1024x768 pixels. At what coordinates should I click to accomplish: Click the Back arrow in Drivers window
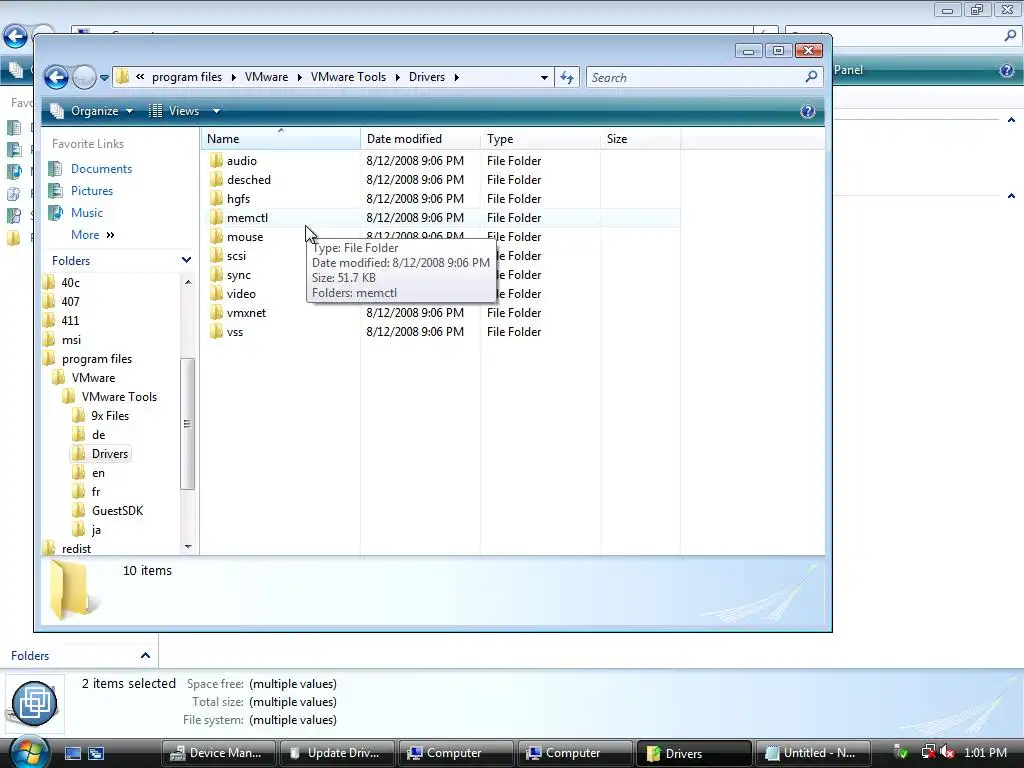pyautogui.click(x=56, y=78)
